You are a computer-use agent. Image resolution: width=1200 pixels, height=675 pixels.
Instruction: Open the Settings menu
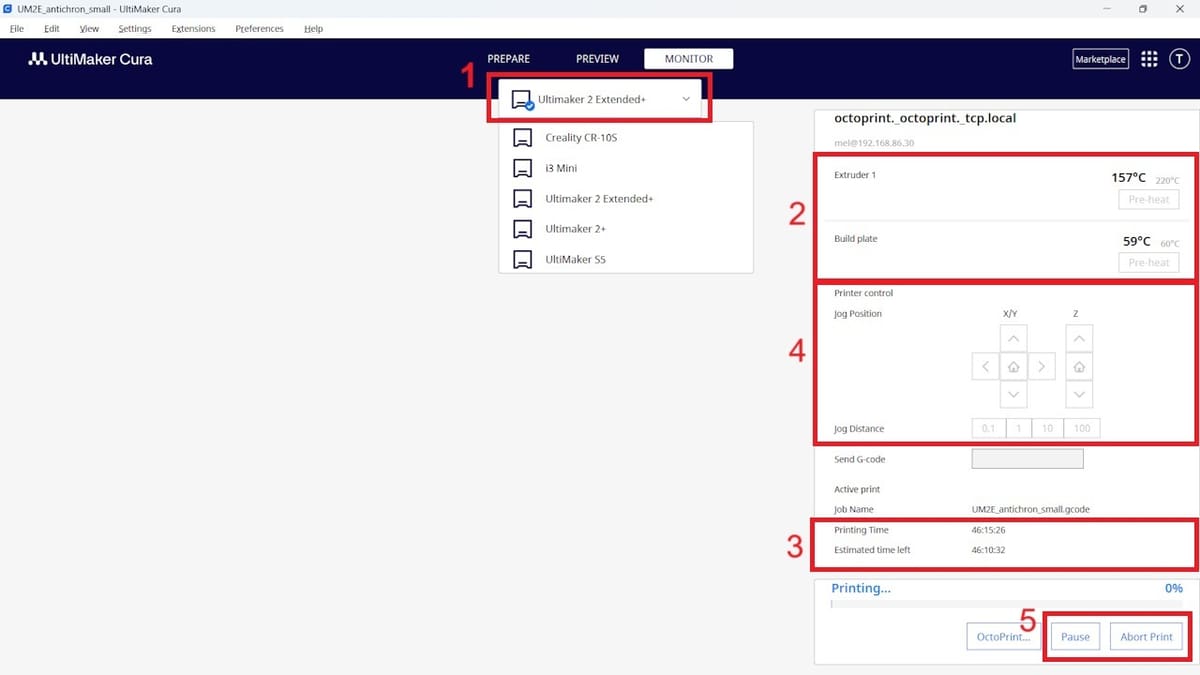(x=135, y=29)
